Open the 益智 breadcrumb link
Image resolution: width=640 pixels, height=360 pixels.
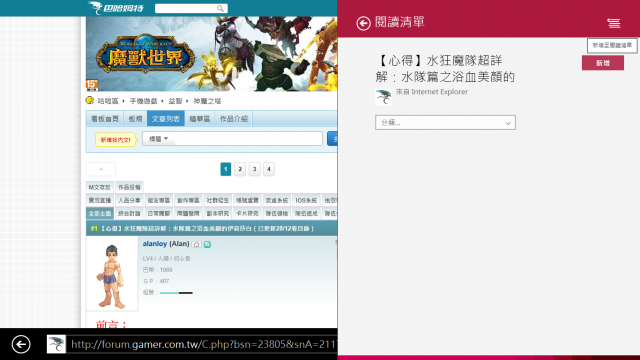175,101
